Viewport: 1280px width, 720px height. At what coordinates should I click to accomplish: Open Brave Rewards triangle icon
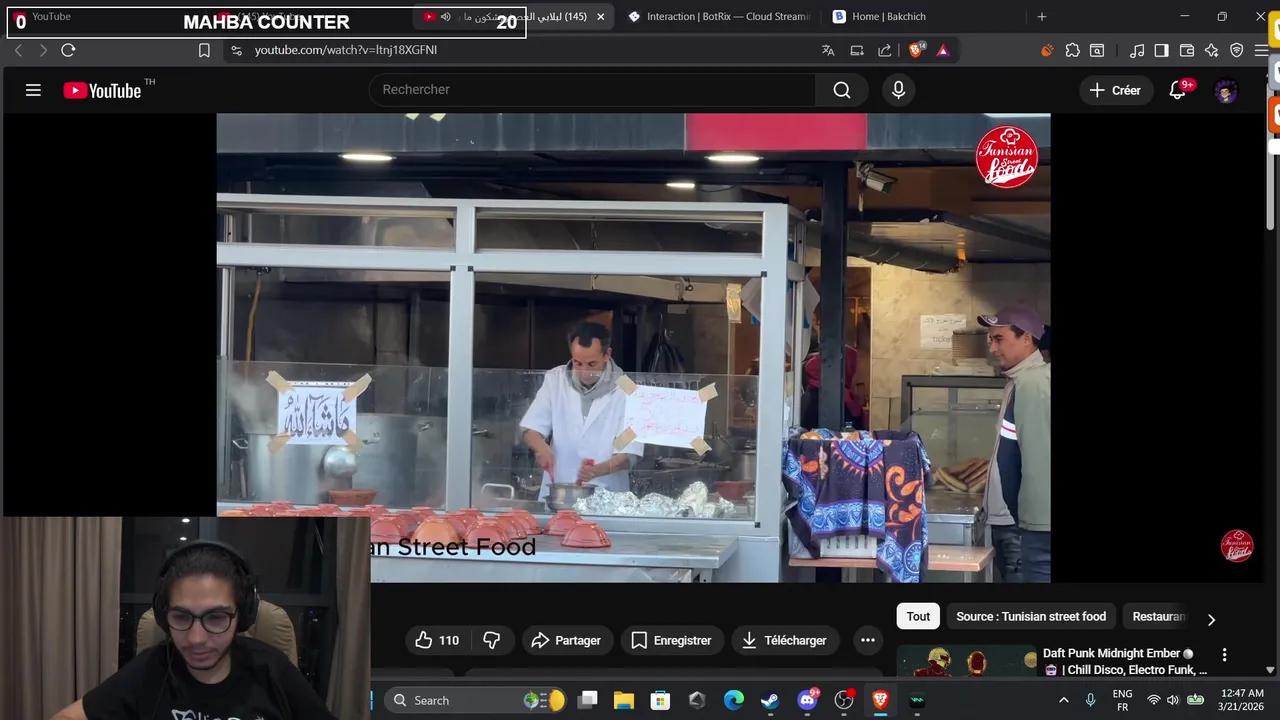click(x=942, y=50)
